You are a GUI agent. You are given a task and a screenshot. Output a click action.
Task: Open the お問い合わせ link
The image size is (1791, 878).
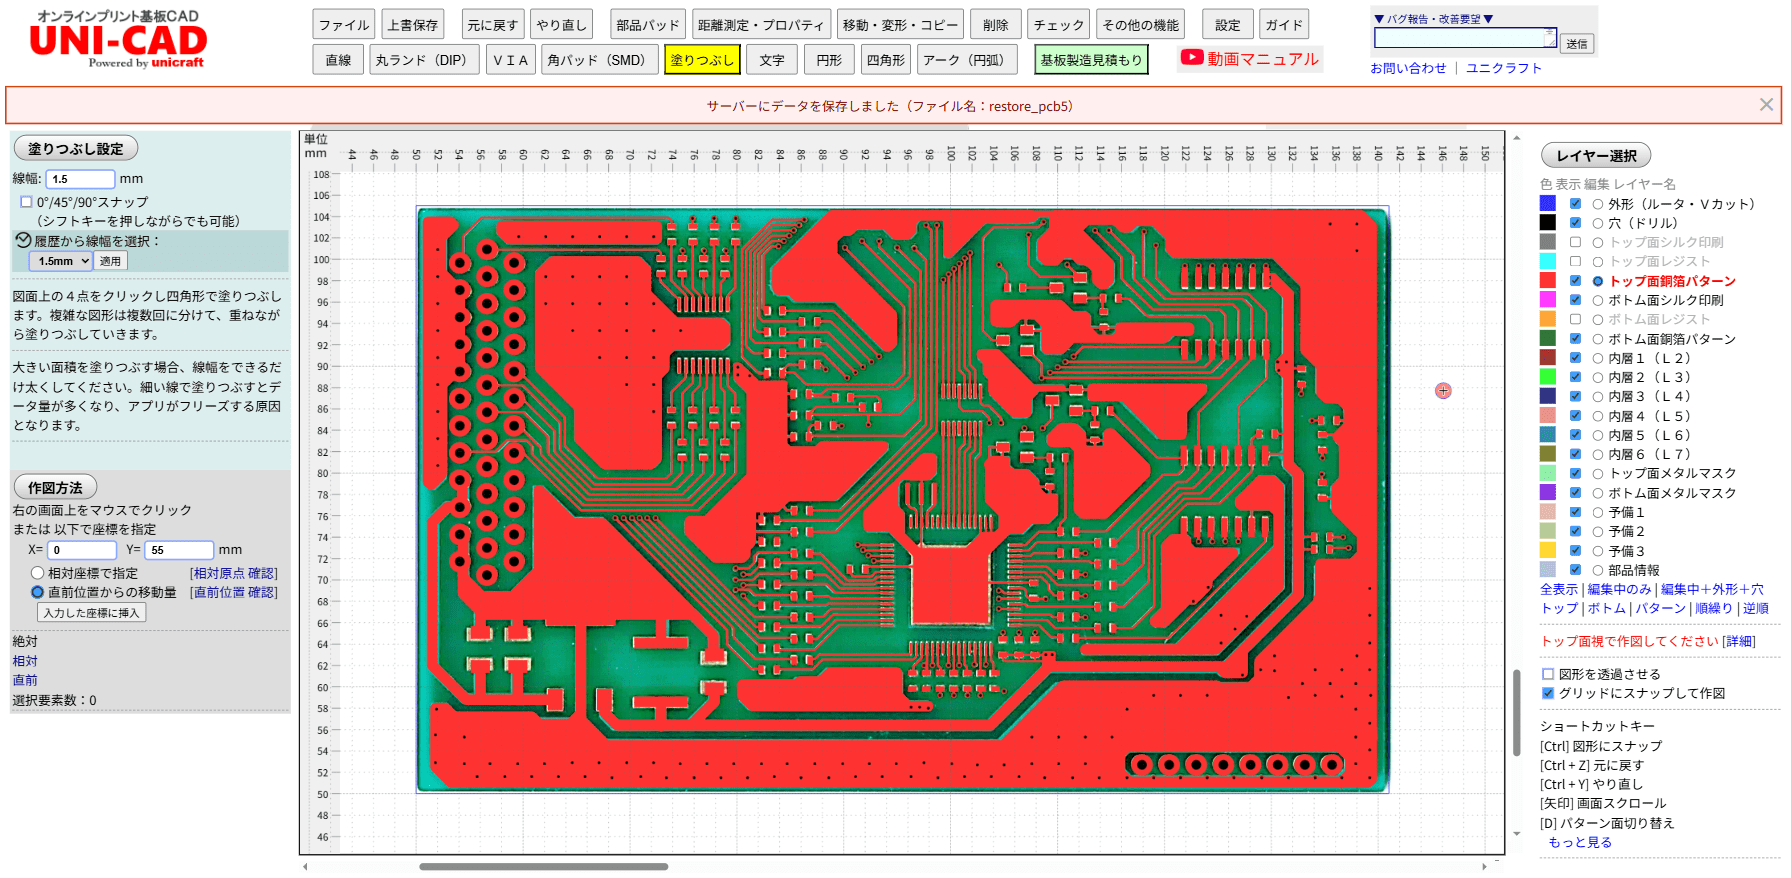1408,68
